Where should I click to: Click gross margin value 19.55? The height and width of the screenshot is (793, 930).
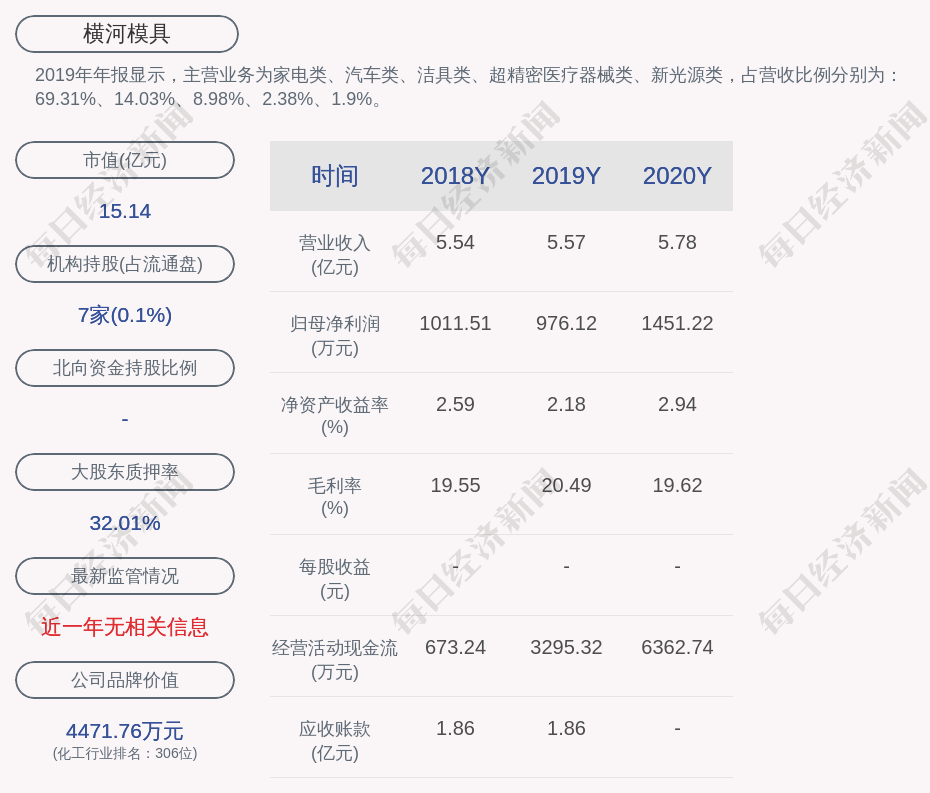click(455, 485)
